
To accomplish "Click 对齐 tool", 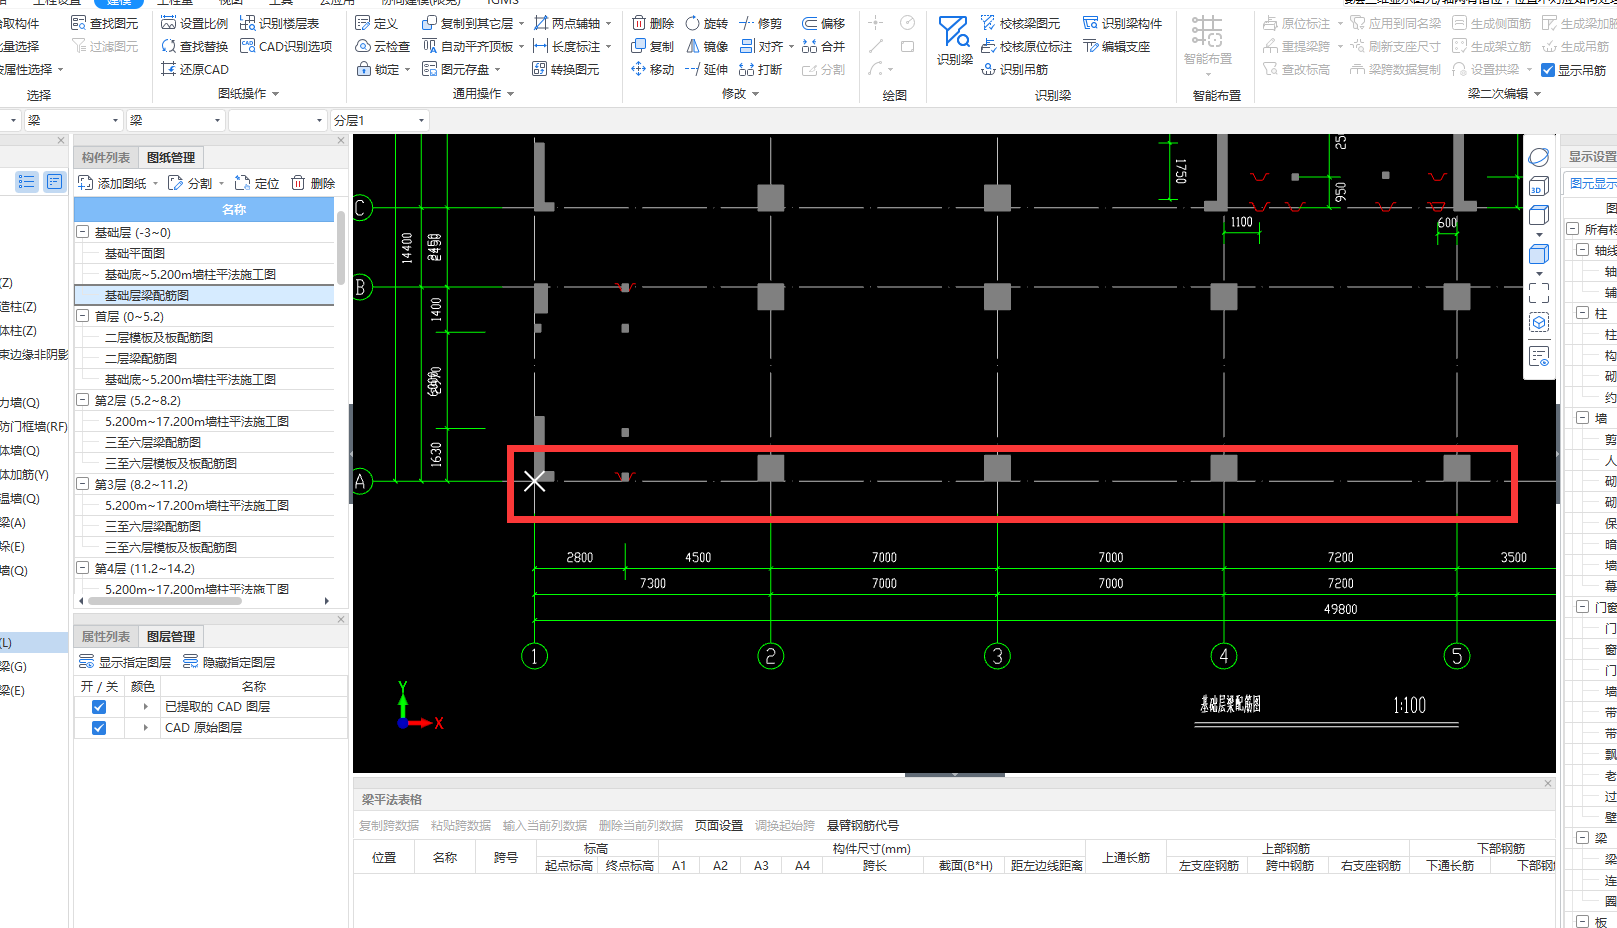I will [x=760, y=46].
